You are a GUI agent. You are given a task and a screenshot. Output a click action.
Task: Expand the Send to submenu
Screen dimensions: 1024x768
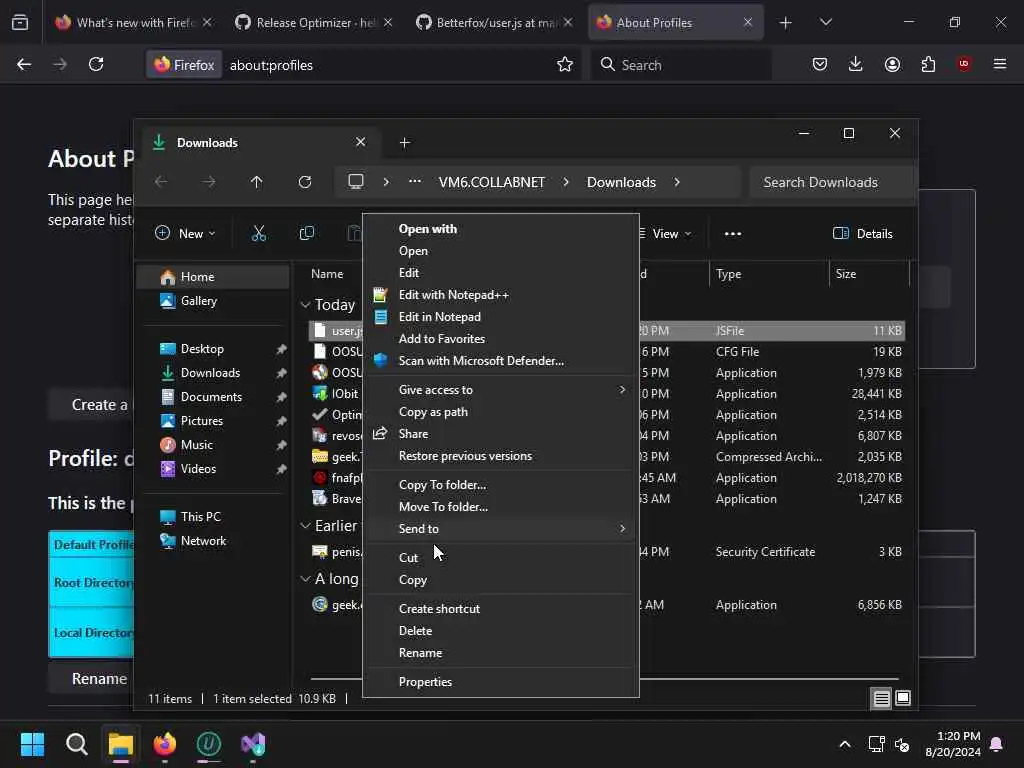click(501, 529)
